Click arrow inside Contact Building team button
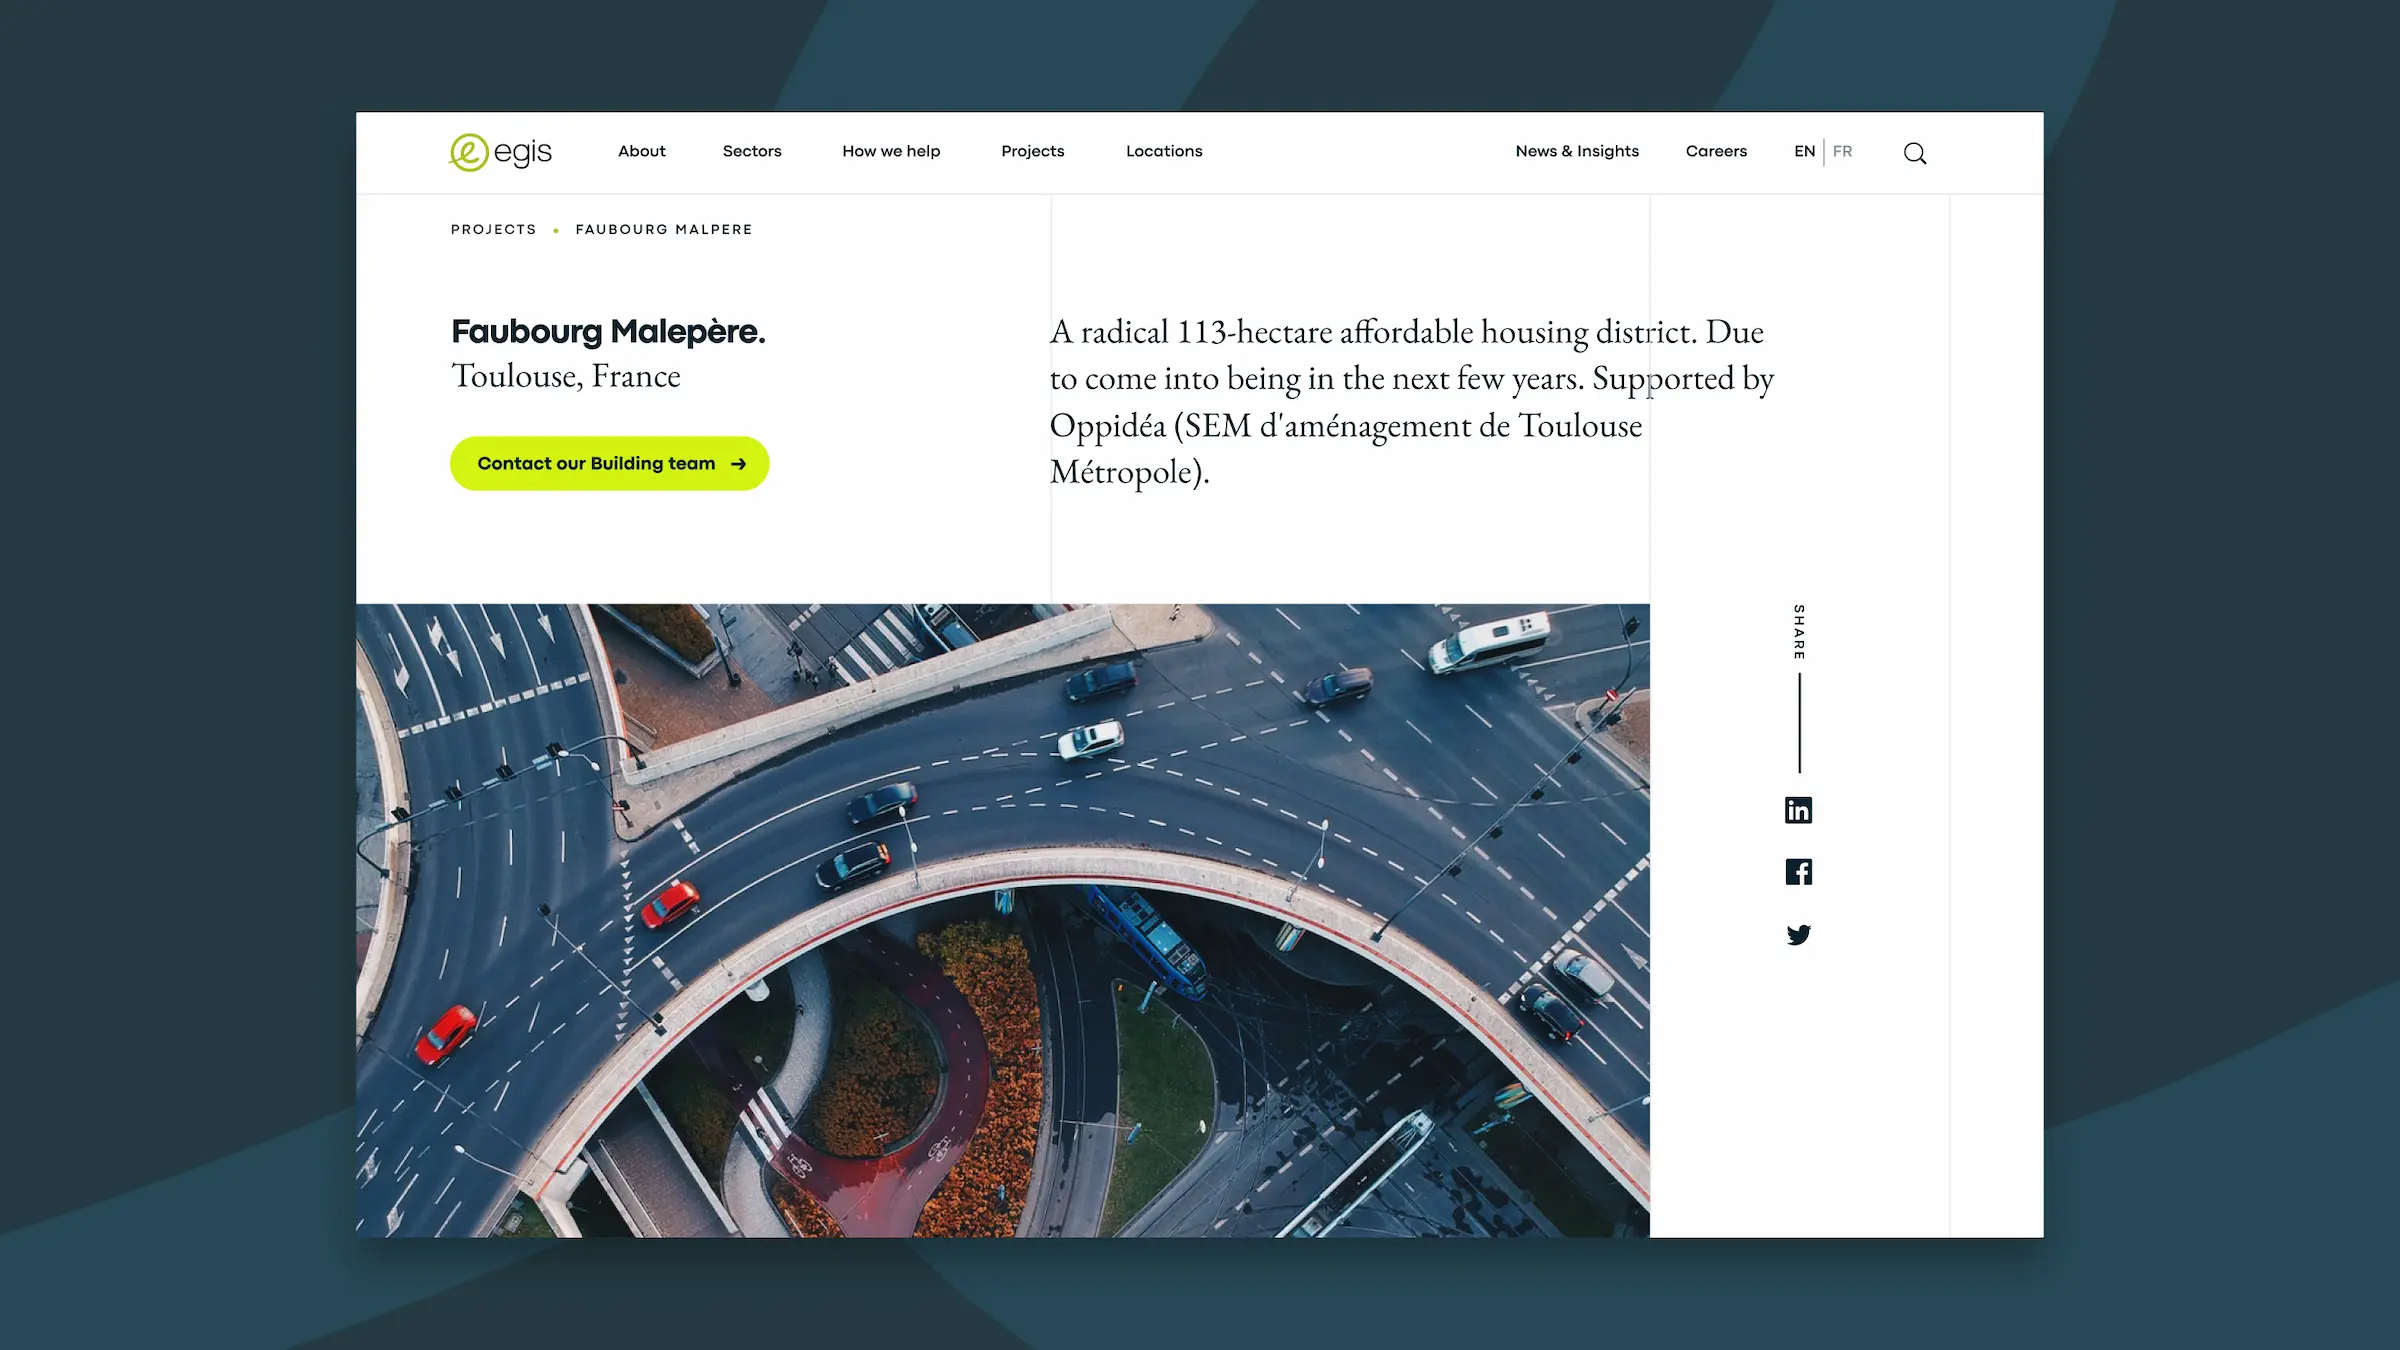 coord(739,464)
